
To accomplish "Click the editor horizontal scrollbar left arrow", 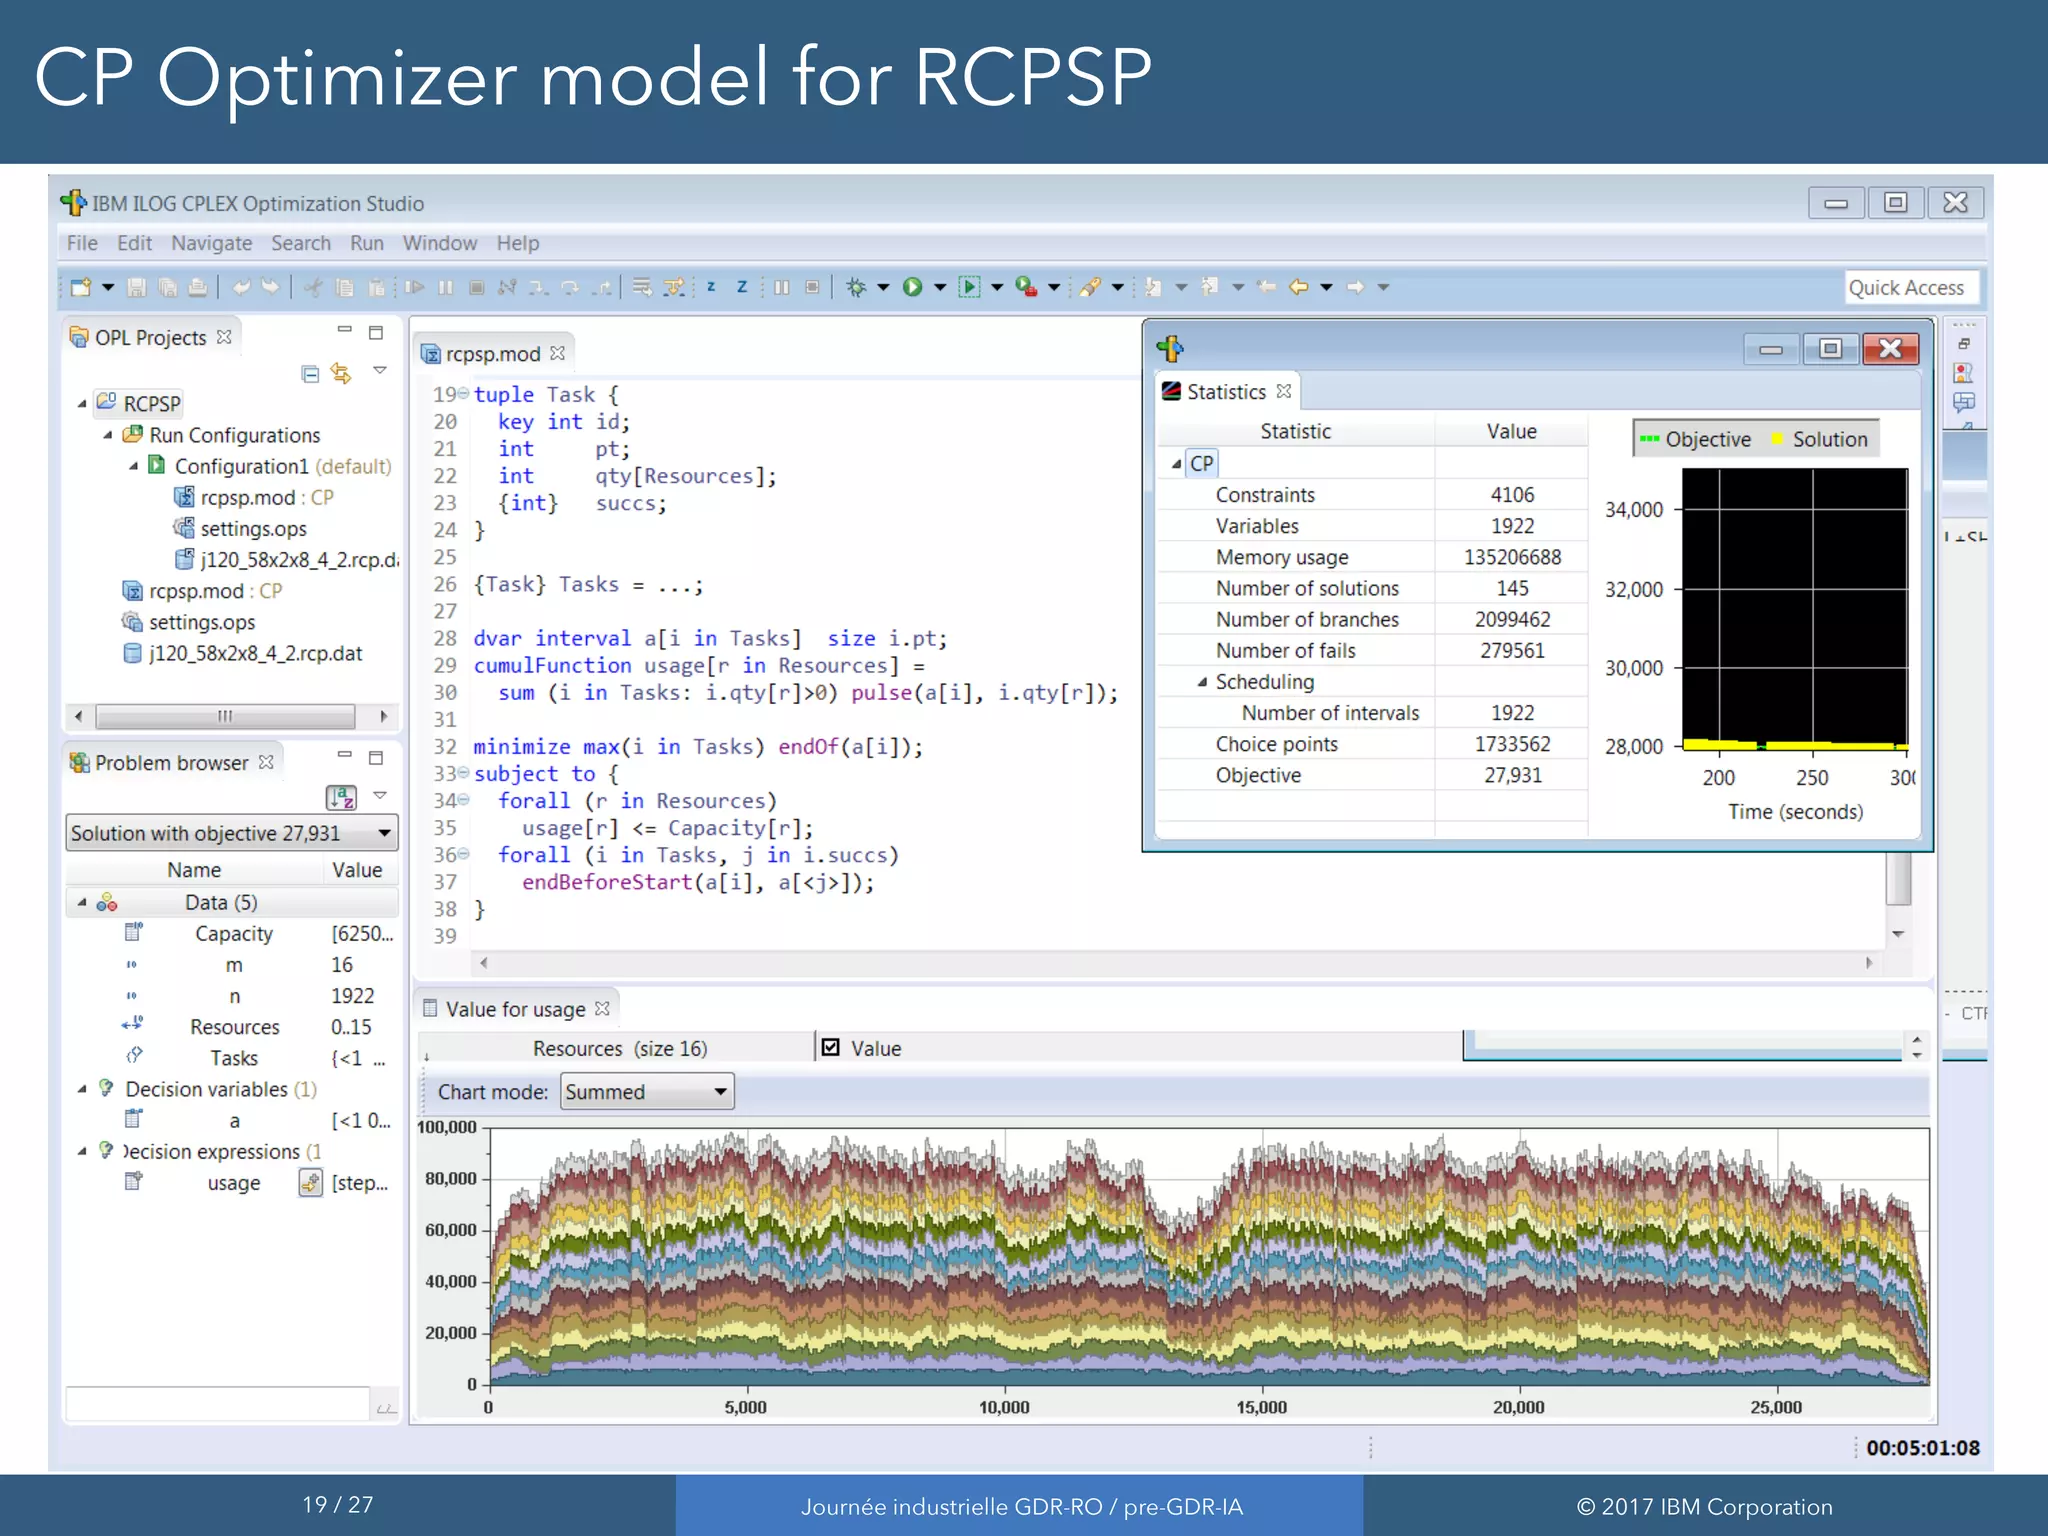I will [484, 963].
